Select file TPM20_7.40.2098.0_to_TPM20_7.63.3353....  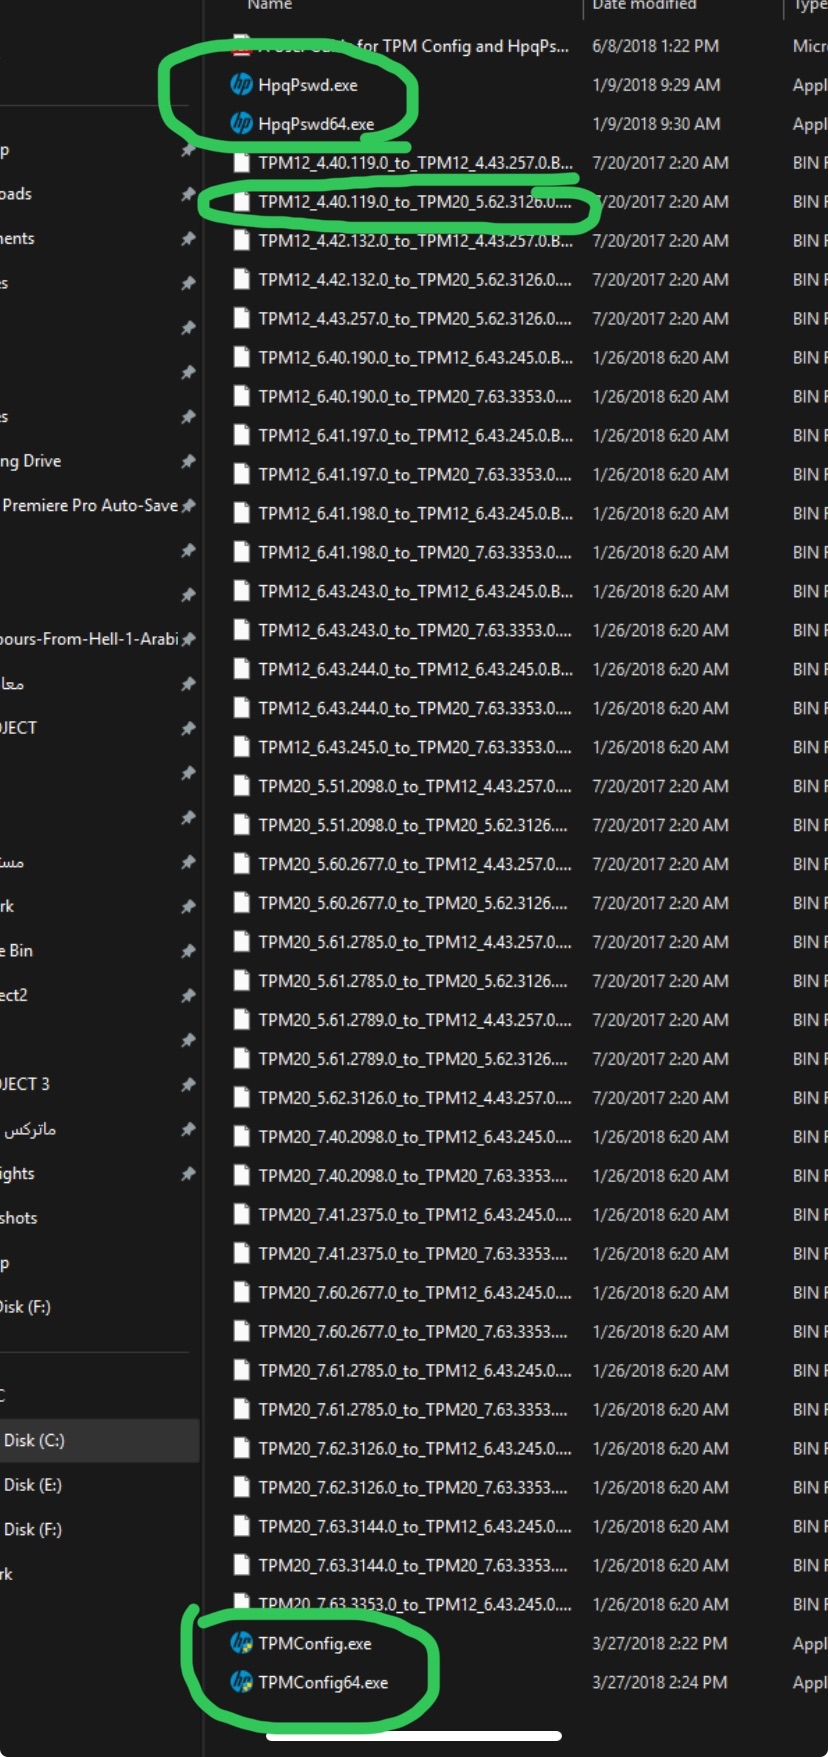click(x=413, y=1176)
